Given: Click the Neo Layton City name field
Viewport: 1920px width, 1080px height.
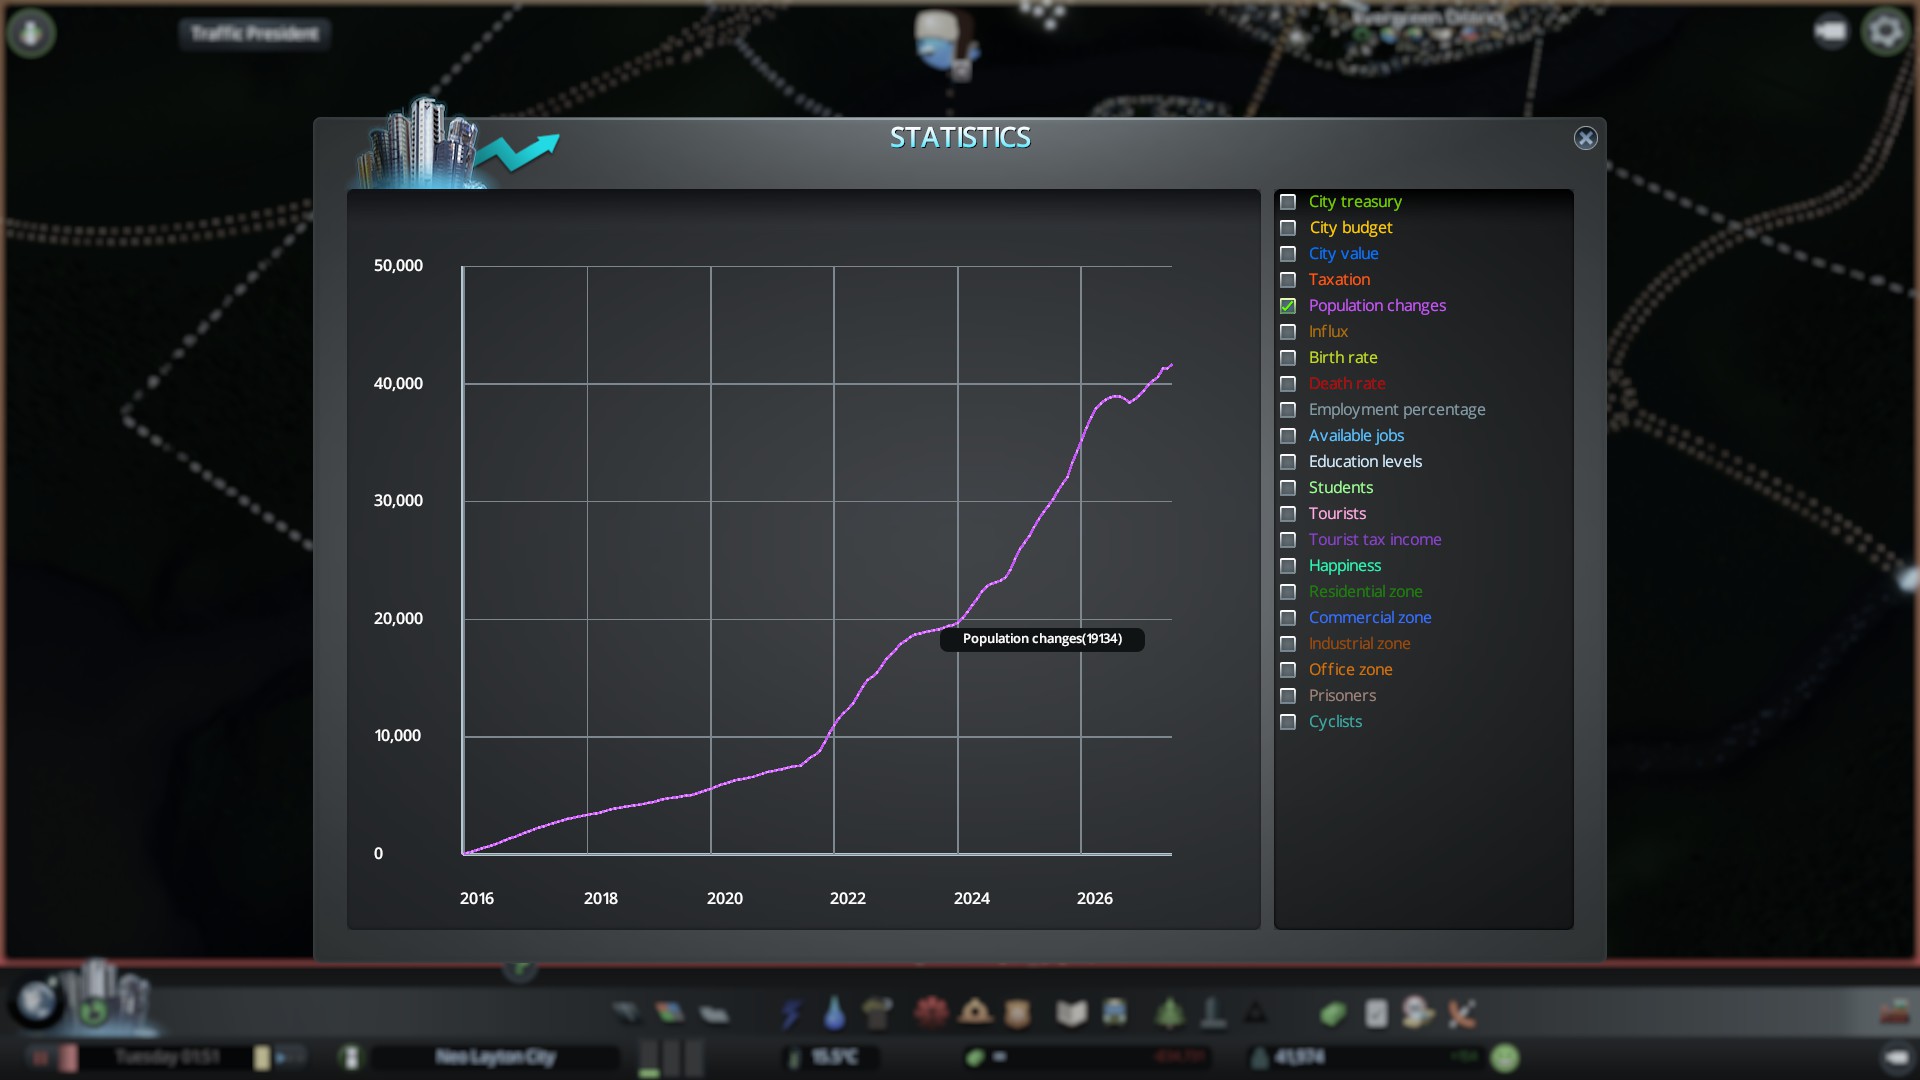Looking at the screenshot, I should click(x=495, y=1057).
